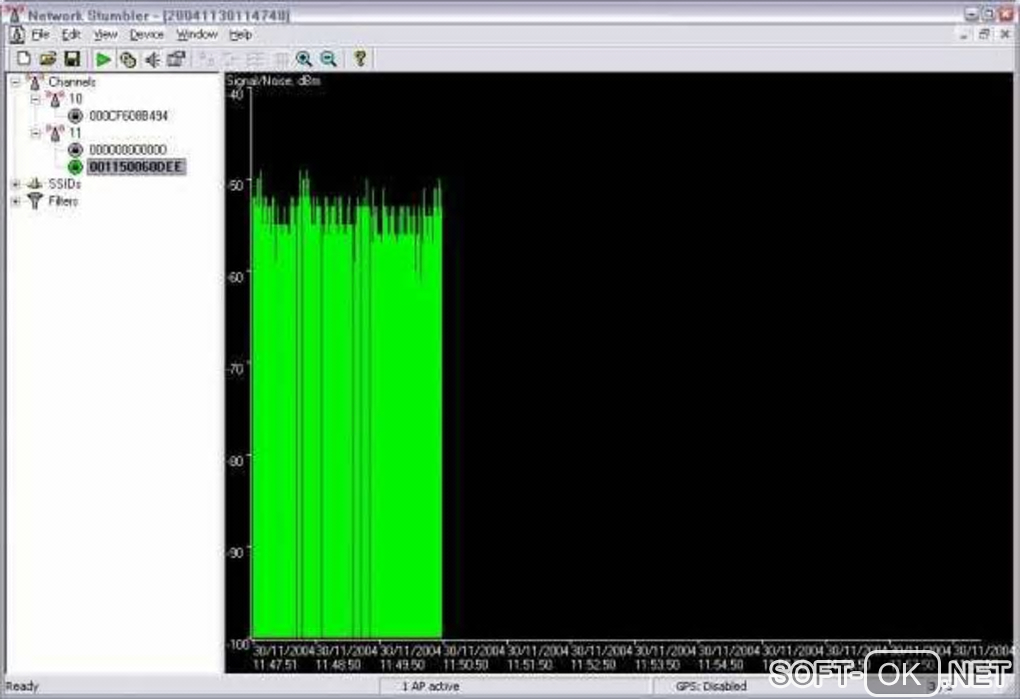This screenshot has width=1020, height=699.
Task: Open the File menu
Action: pos(39,34)
